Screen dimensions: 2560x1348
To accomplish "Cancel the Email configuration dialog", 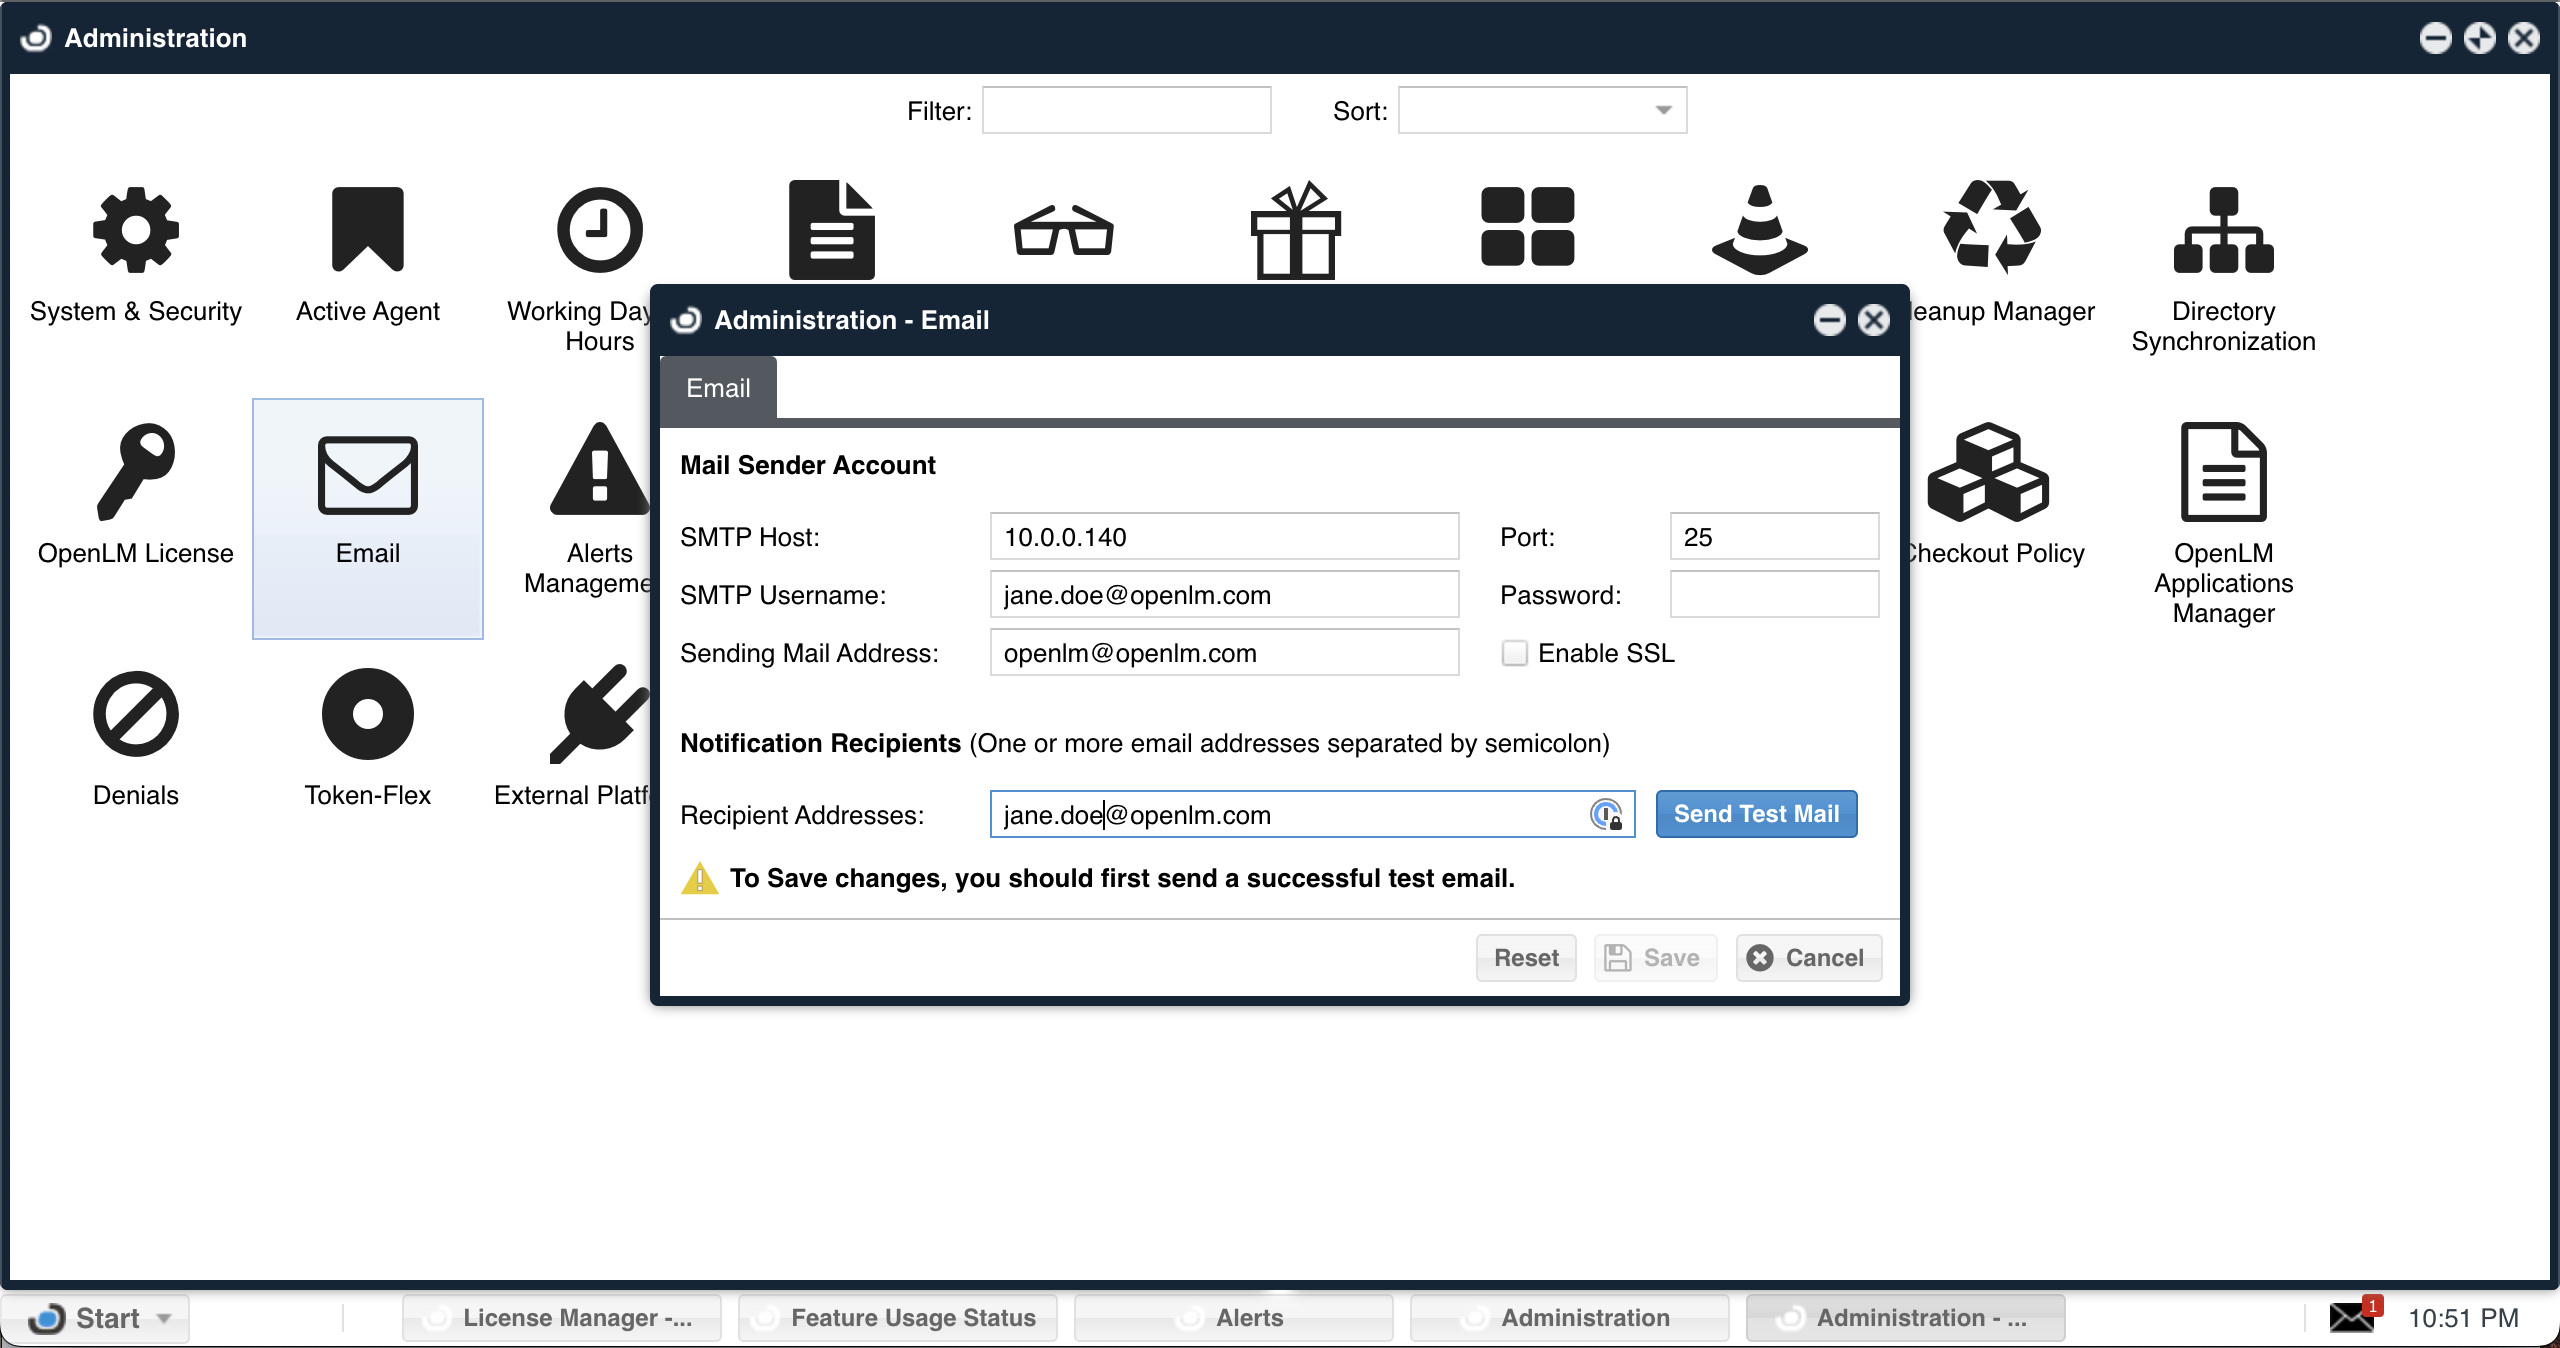I will [1808, 958].
